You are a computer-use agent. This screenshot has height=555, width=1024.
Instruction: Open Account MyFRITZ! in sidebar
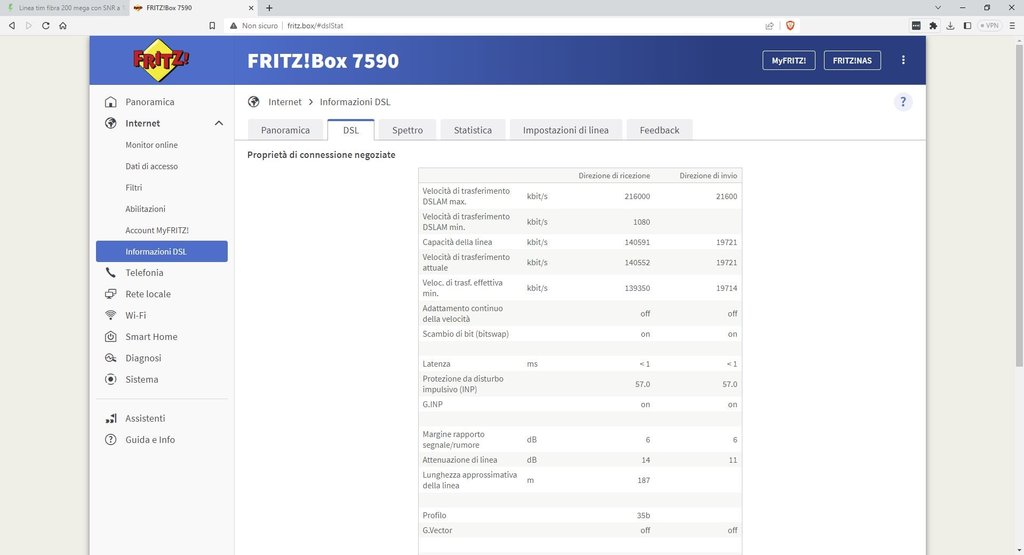pyautogui.click(x=157, y=230)
